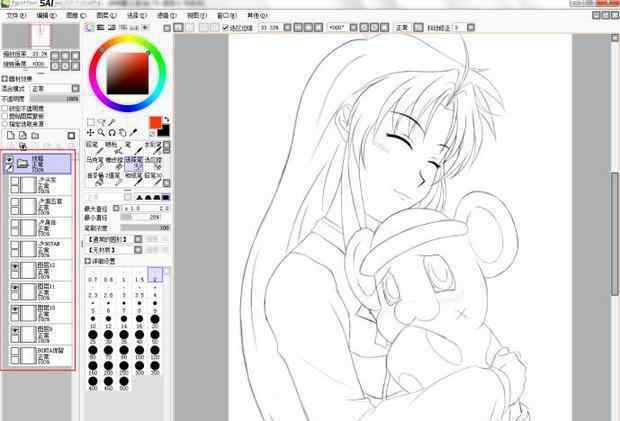The height and width of the screenshot is (421, 620).
Task: Create a new normal layer
Action: pos(11,136)
